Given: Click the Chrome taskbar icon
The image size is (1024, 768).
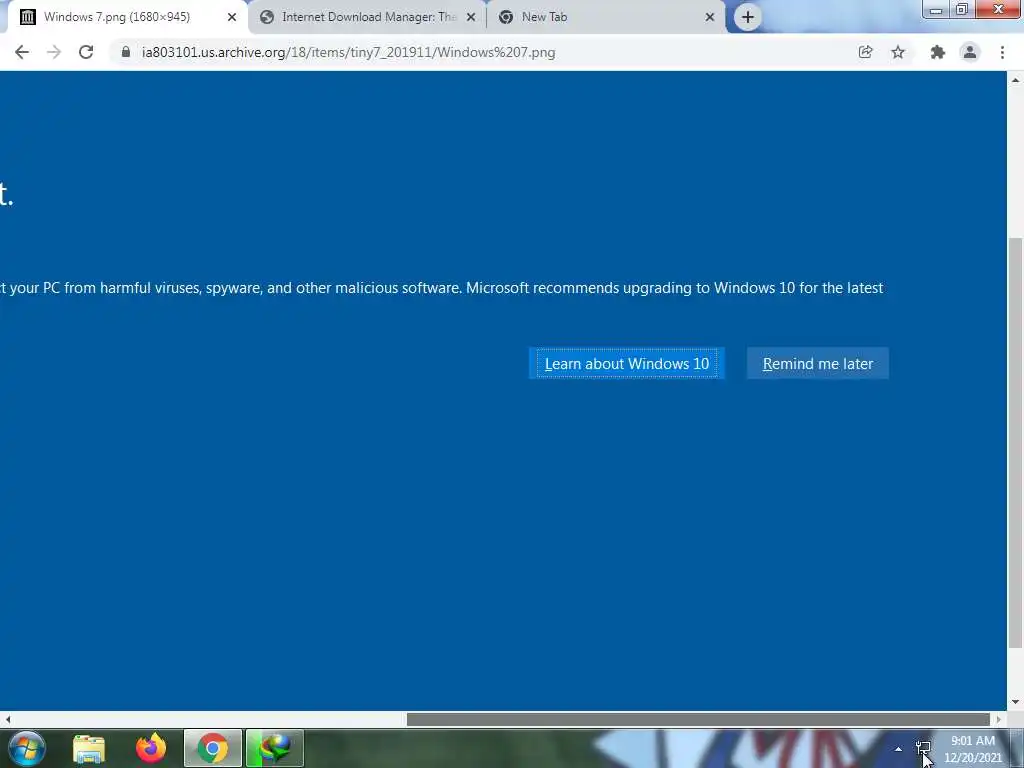Looking at the screenshot, I should click(x=213, y=748).
